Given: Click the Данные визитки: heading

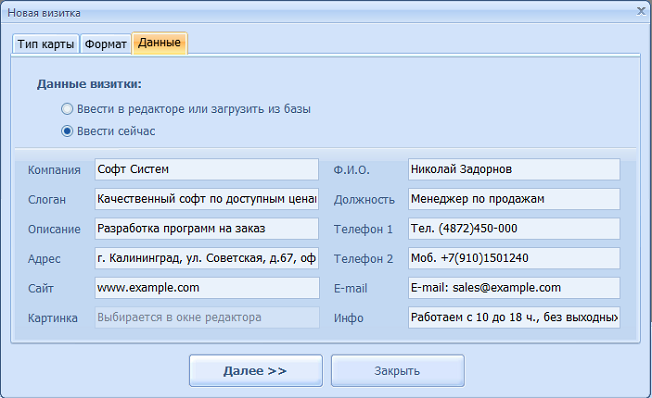Looking at the screenshot, I should pyautogui.click(x=89, y=84).
